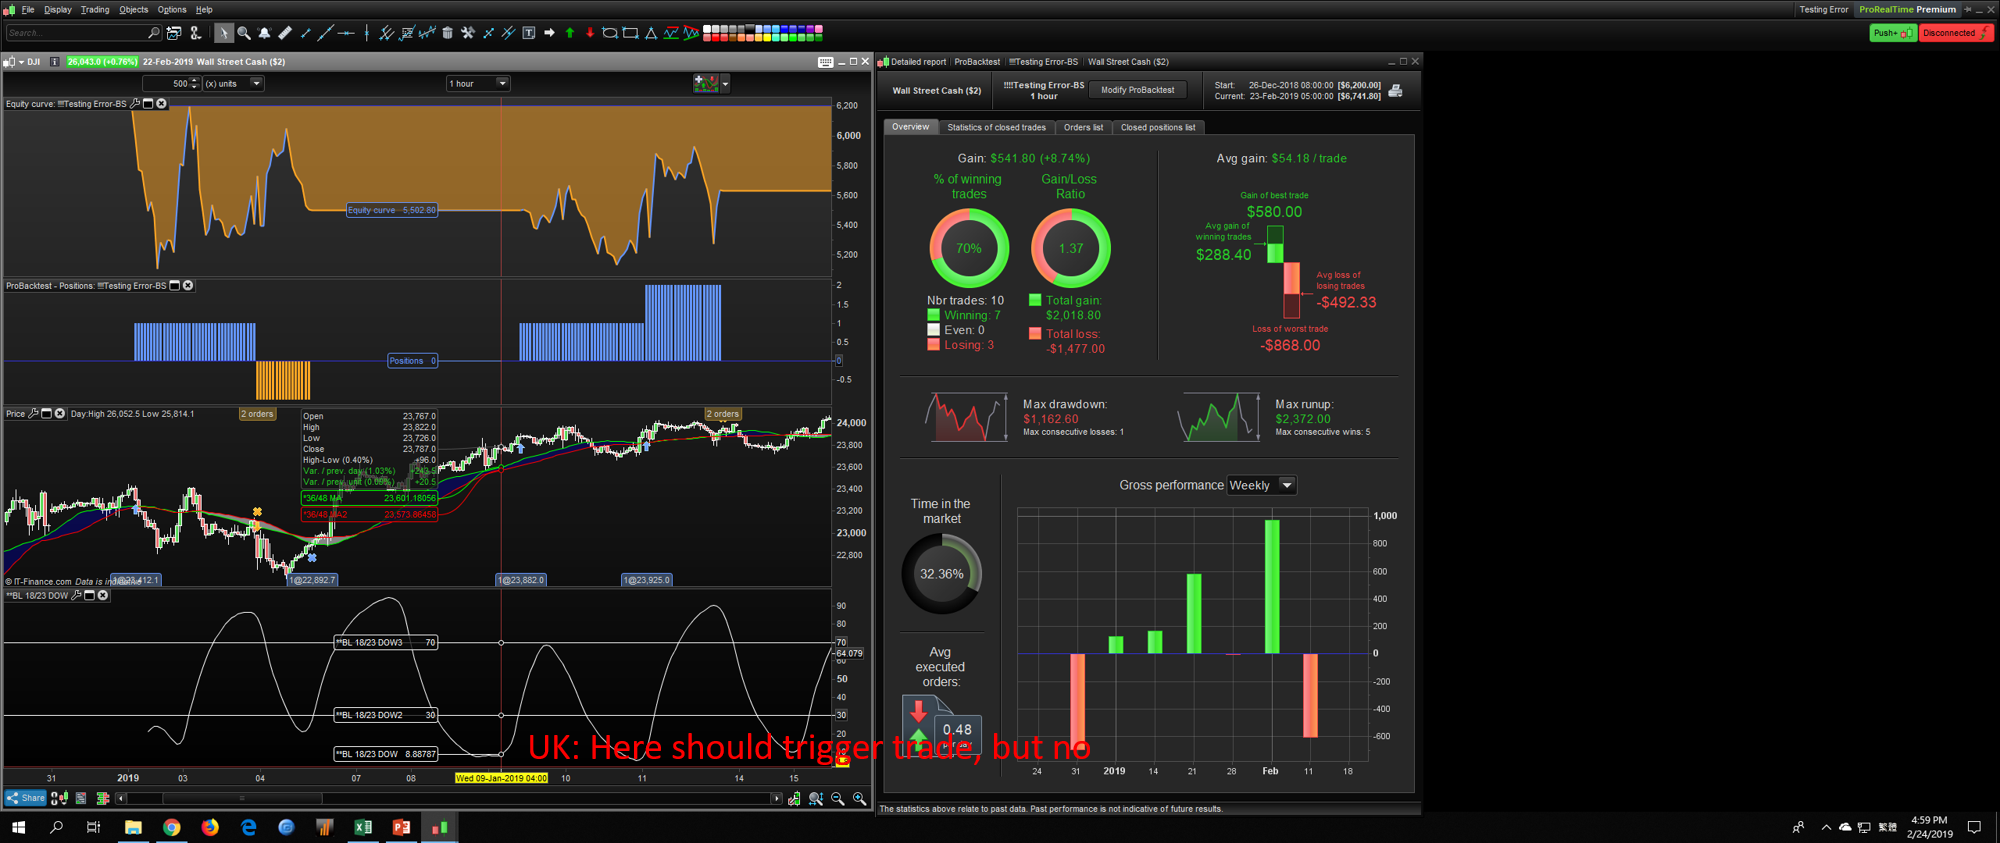The height and width of the screenshot is (843, 2000).
Task: Open the wrench and hammer tools icon
Action: pyautogui.click(x=467, y=33)
